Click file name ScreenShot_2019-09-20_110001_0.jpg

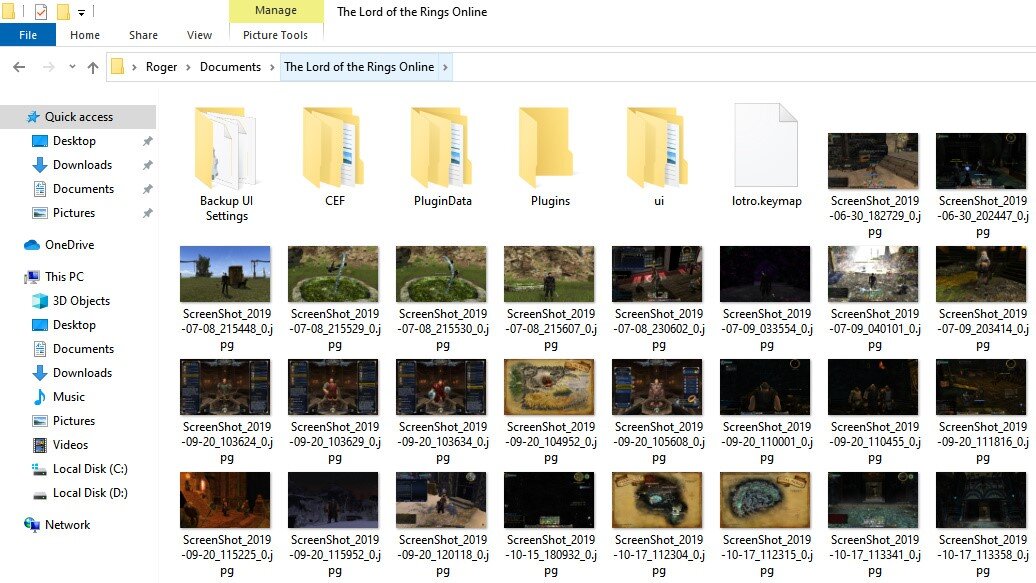[766, 442]
